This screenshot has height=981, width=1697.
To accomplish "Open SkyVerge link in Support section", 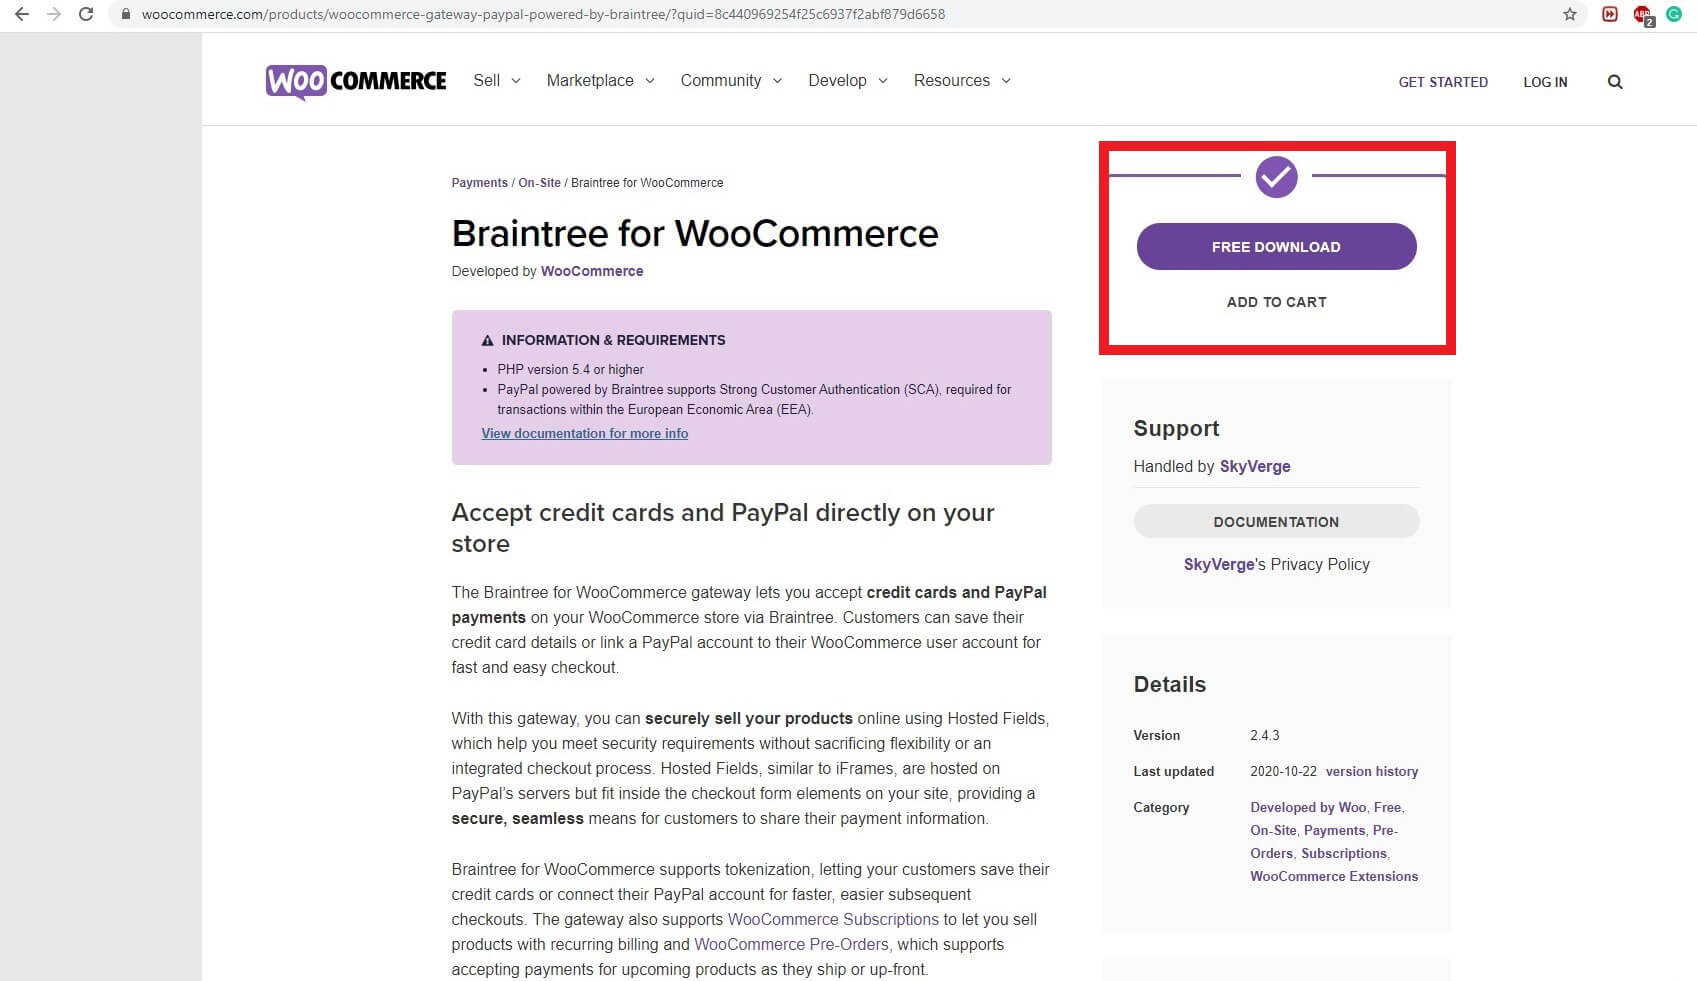I will tap(1255, 466).
